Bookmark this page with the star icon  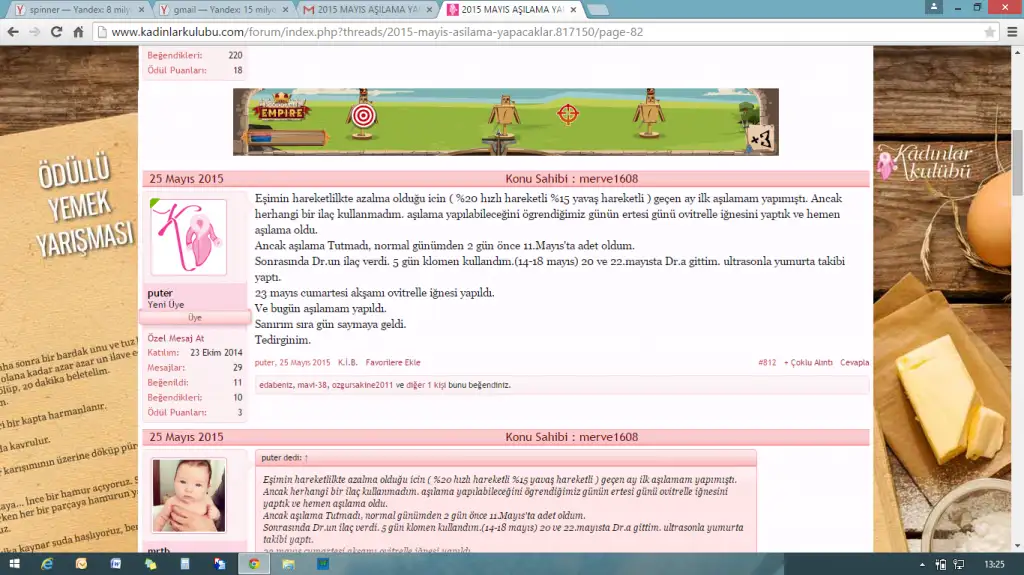(989, 32)
